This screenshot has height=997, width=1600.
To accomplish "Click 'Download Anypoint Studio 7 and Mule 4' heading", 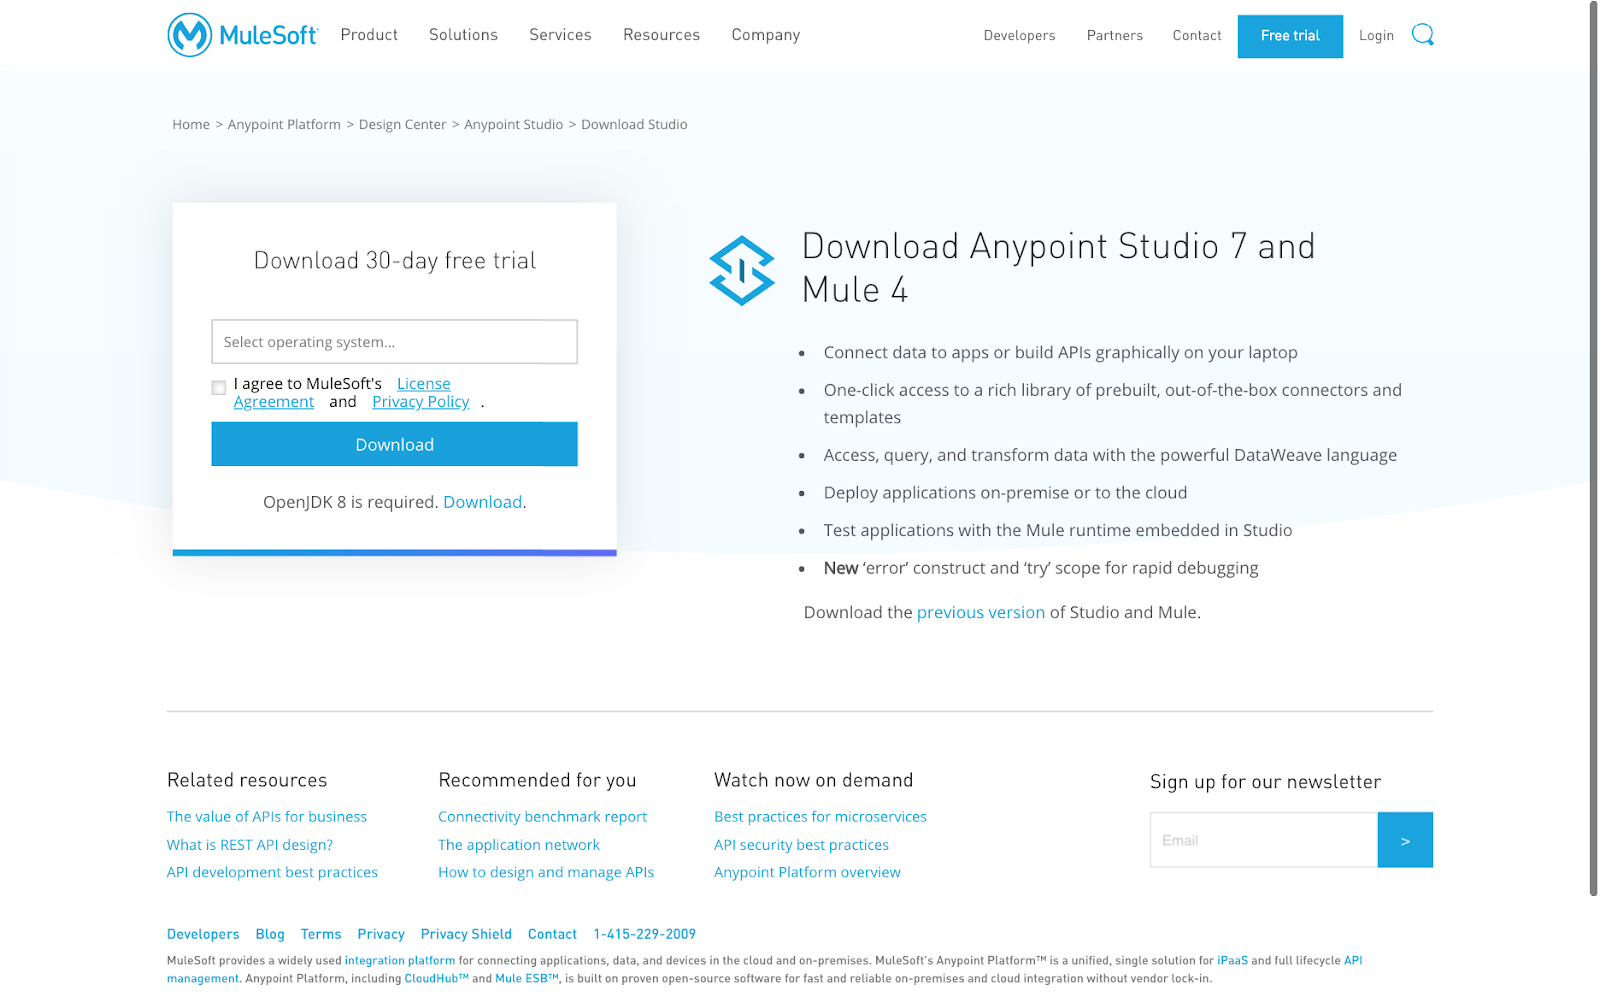I will click(1058, 267).
